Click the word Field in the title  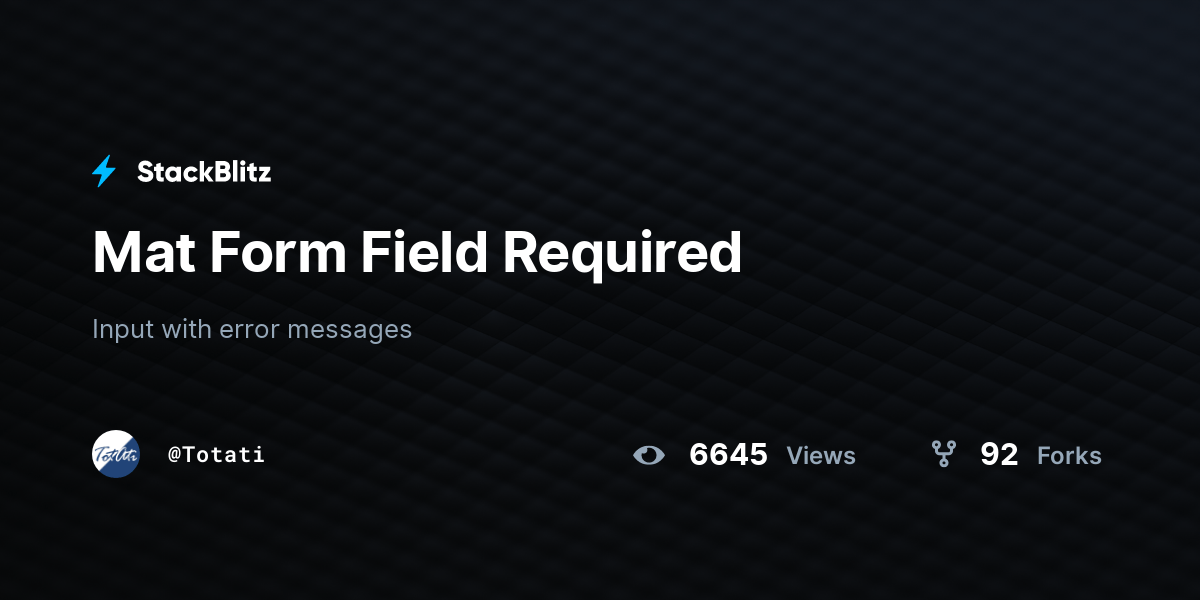(424, 252)
